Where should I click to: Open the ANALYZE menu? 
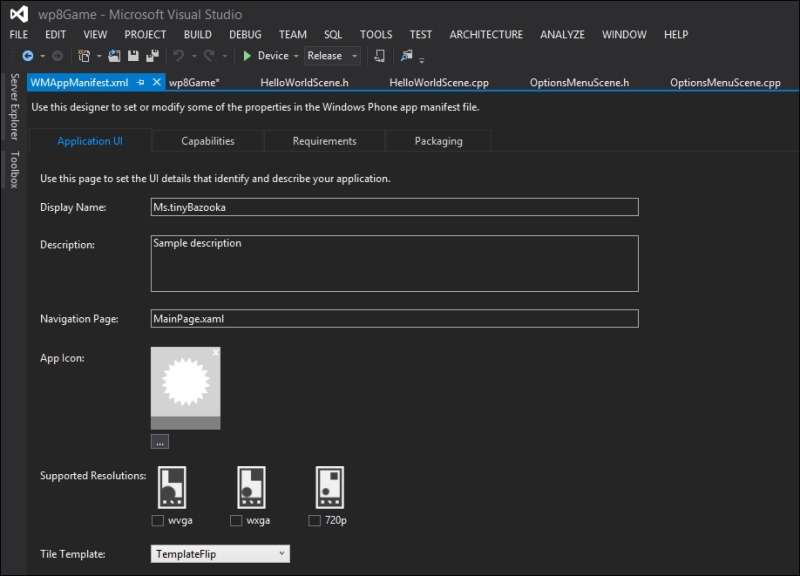coord(562,34)
